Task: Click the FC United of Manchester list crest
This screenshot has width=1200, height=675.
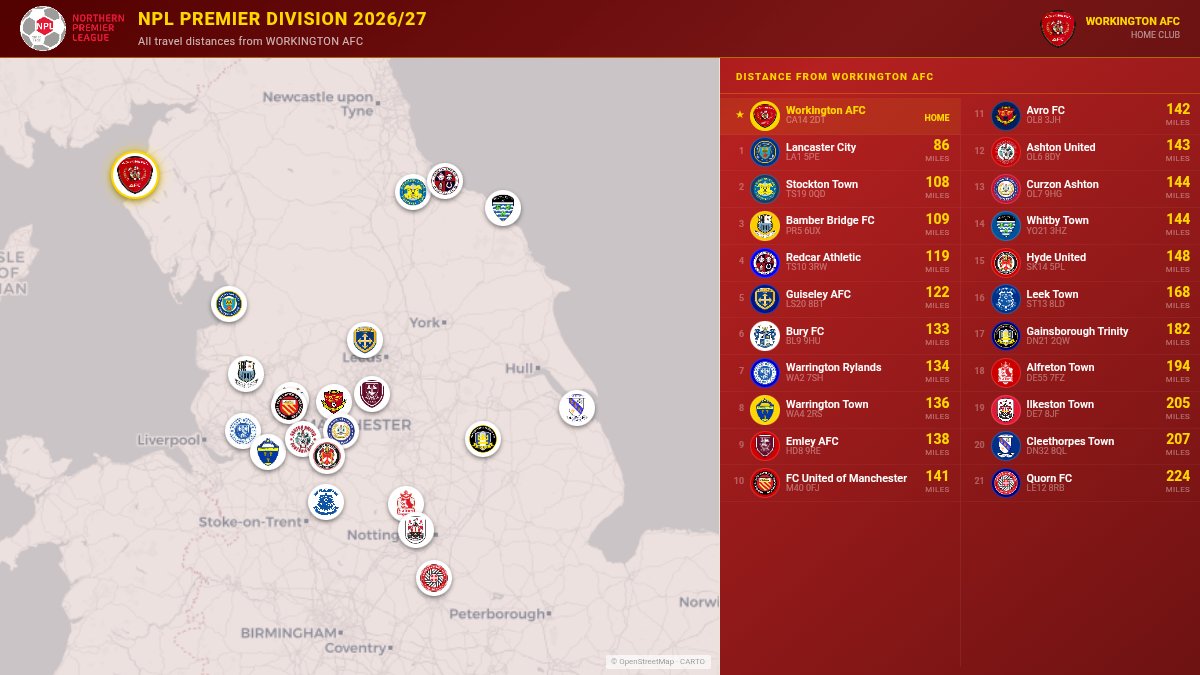Action: [765, 483]
